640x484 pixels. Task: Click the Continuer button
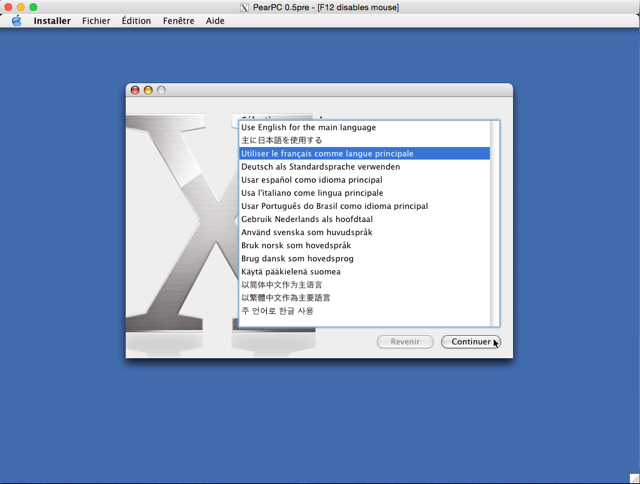point(471,342)
